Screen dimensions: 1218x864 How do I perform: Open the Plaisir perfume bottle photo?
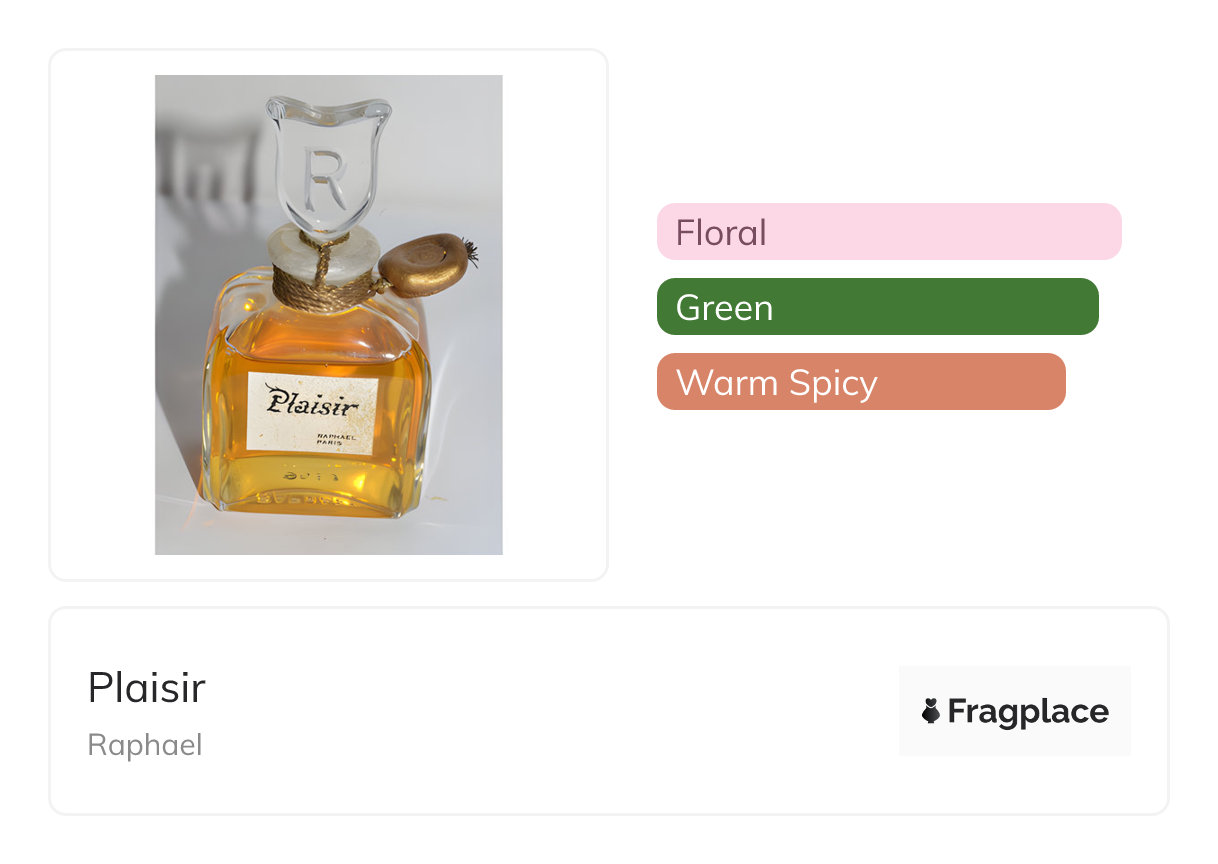(328, 314)
